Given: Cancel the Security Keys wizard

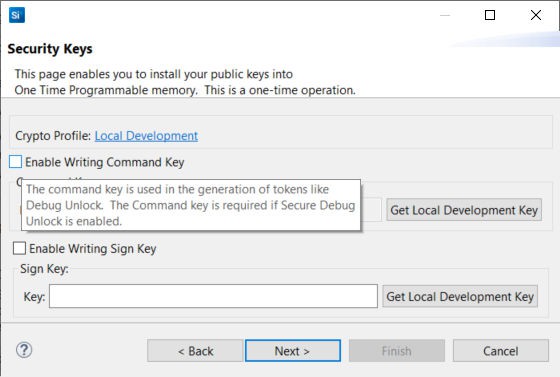Looking at the screenshot, I should (x=501, y=351).
